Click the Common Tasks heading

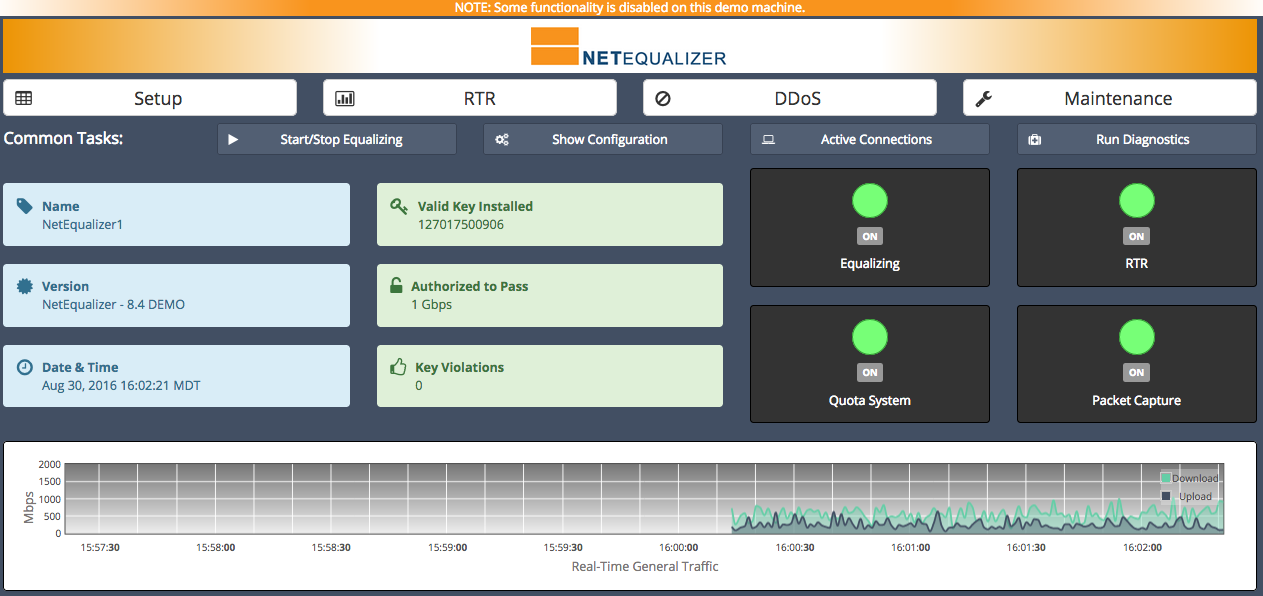(64, 138)
